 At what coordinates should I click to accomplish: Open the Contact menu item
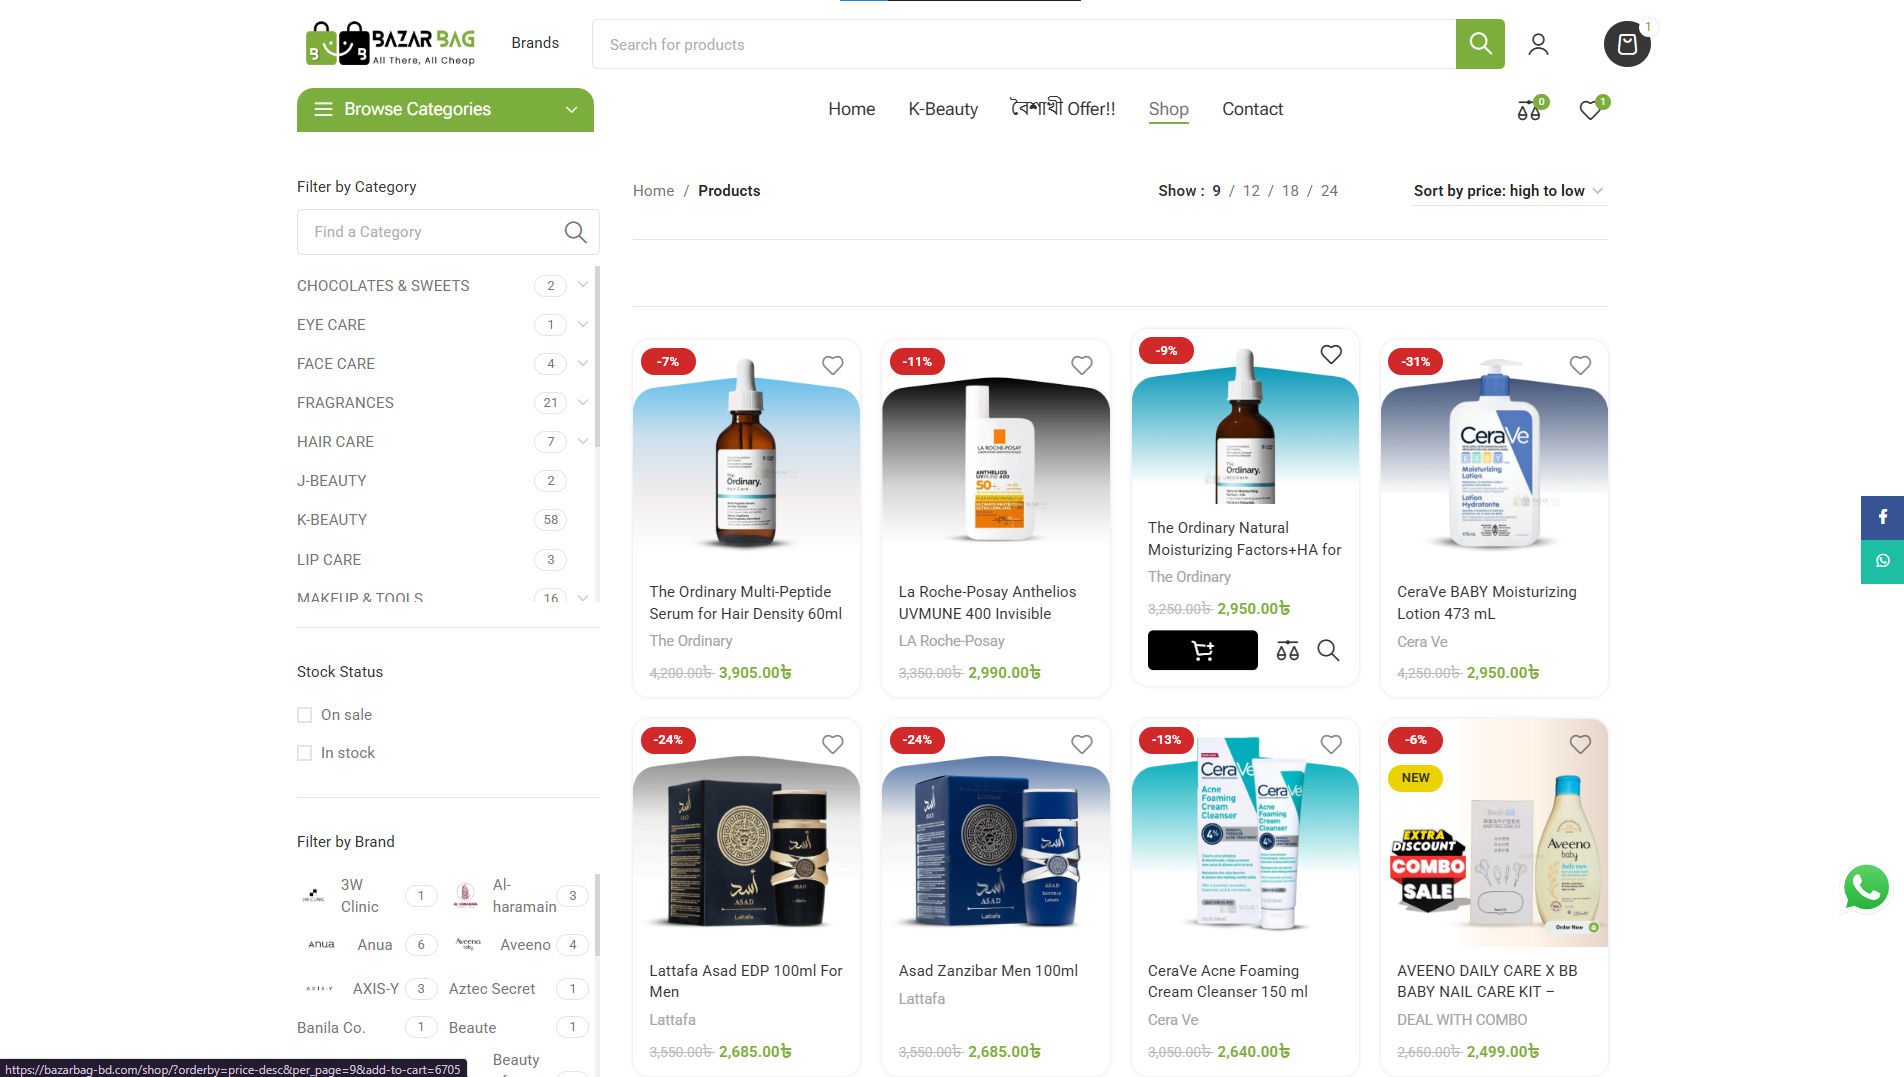pos(1252,109)
